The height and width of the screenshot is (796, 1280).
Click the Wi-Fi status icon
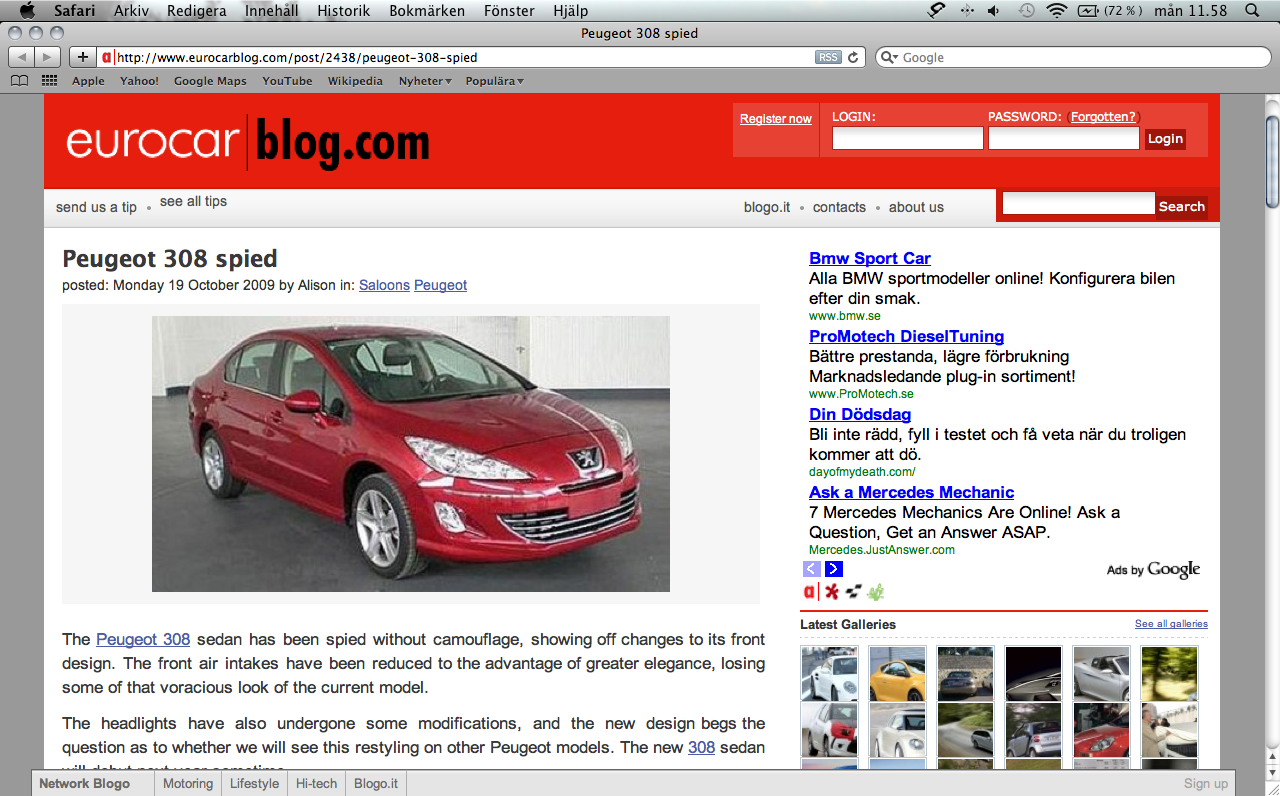1057,11
